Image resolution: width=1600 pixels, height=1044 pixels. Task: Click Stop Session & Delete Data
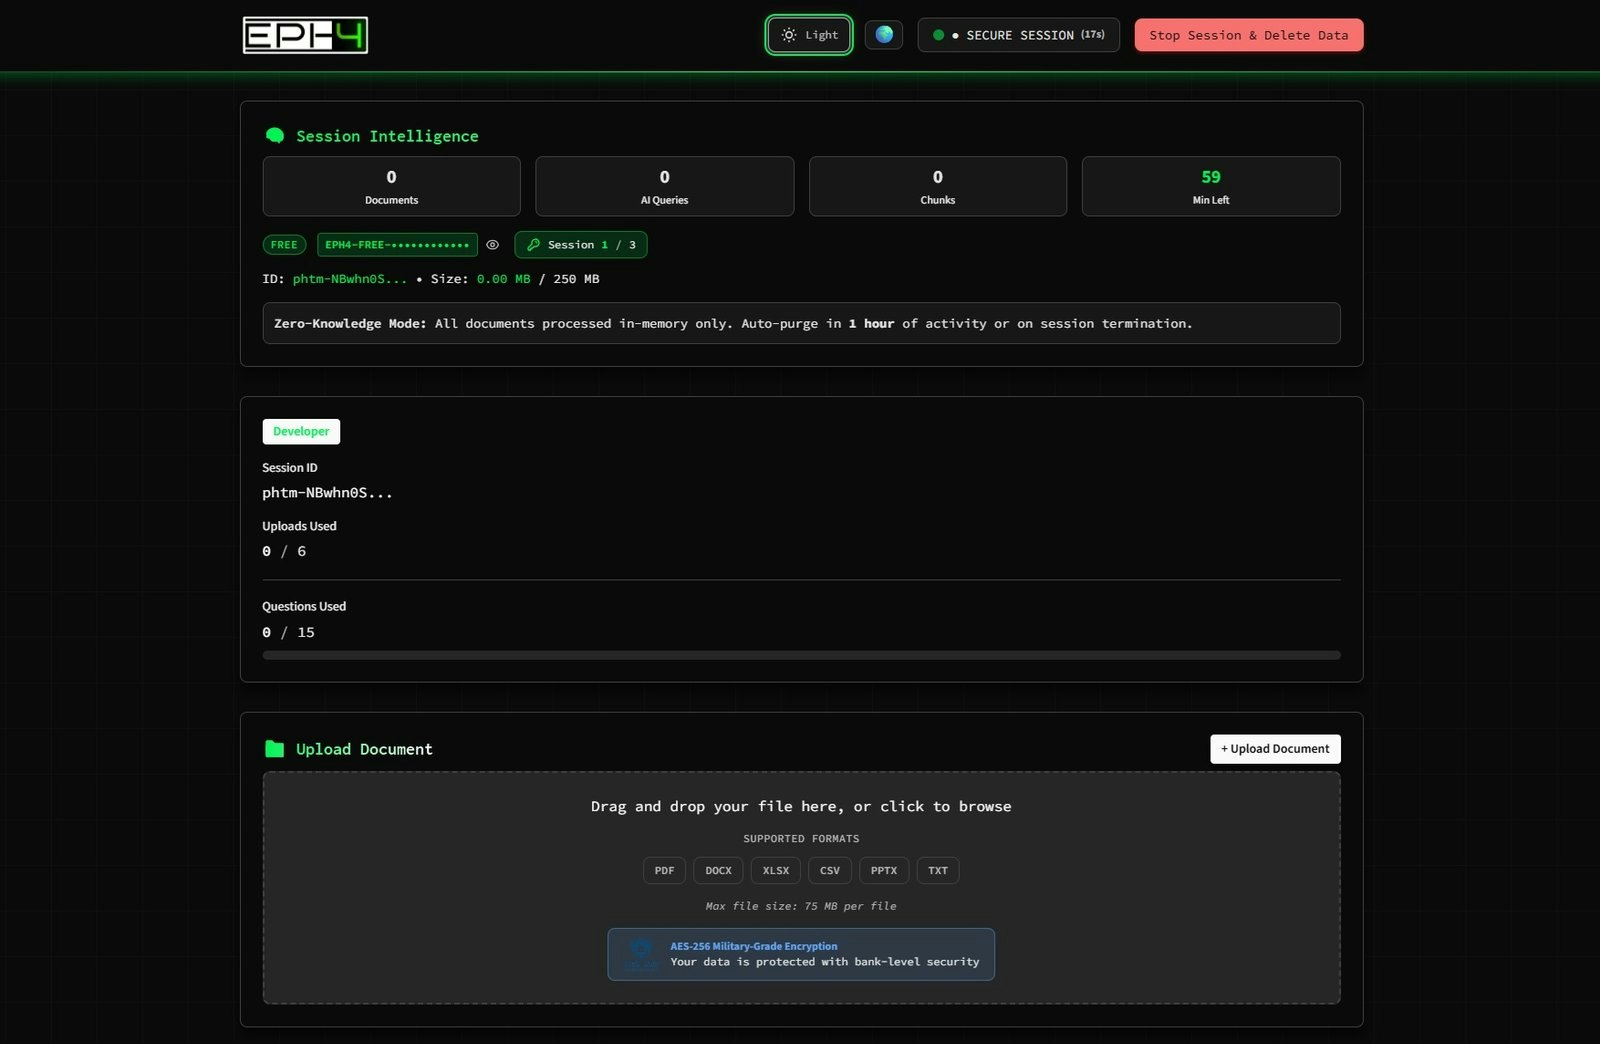tap(1248, 34)
